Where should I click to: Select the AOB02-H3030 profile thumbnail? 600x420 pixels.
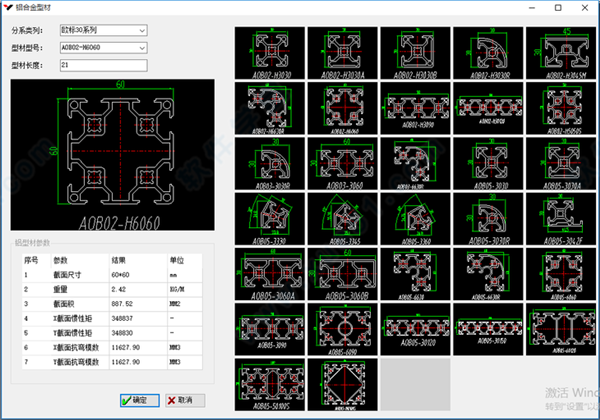coord(270,53)
